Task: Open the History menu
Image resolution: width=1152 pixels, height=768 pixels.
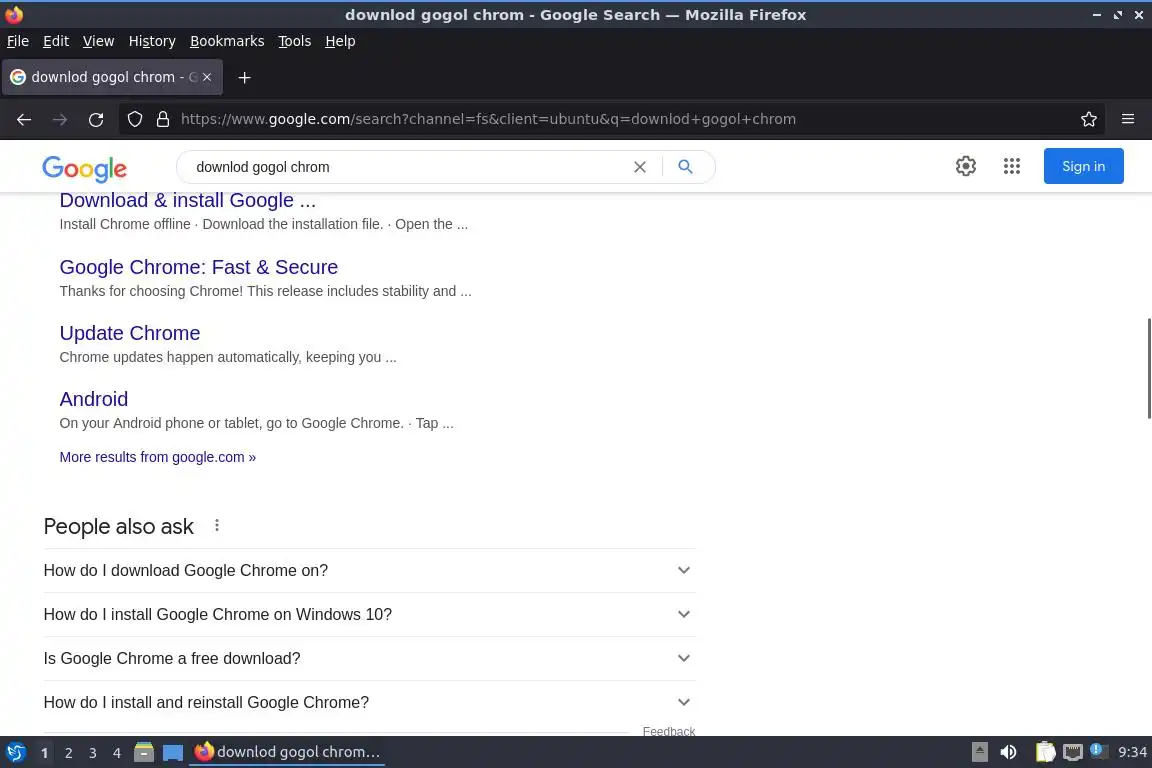Action: (x=152, y=41)
